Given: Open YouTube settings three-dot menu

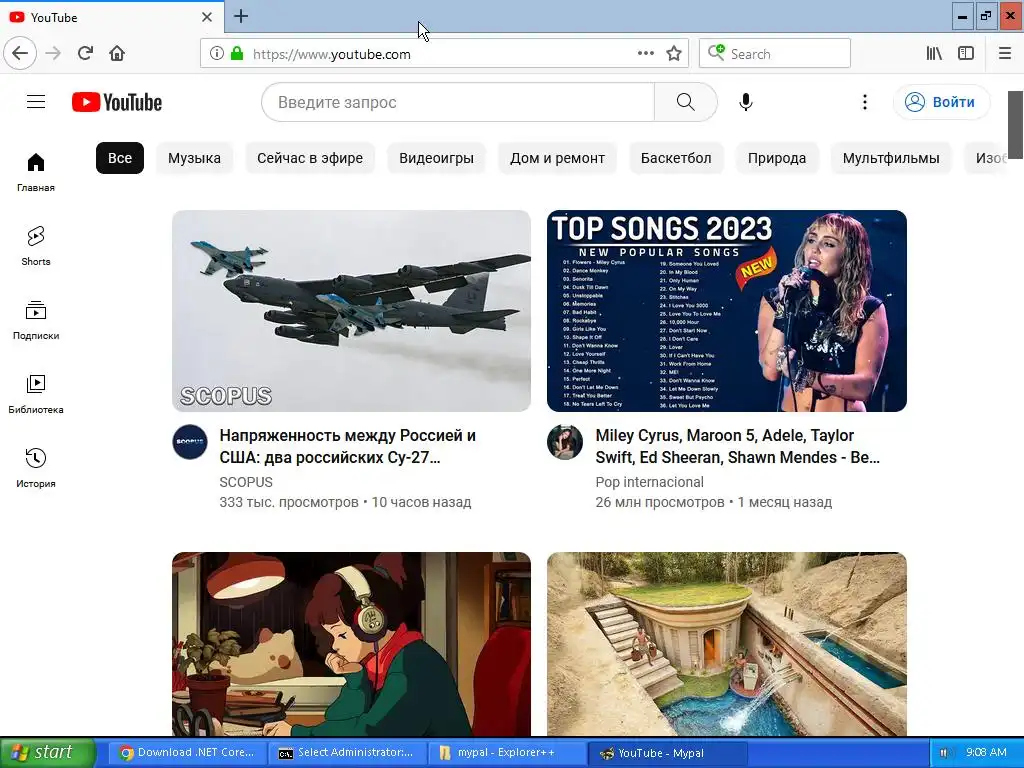Looking at the screenshot, I should [x=865, y=102].
